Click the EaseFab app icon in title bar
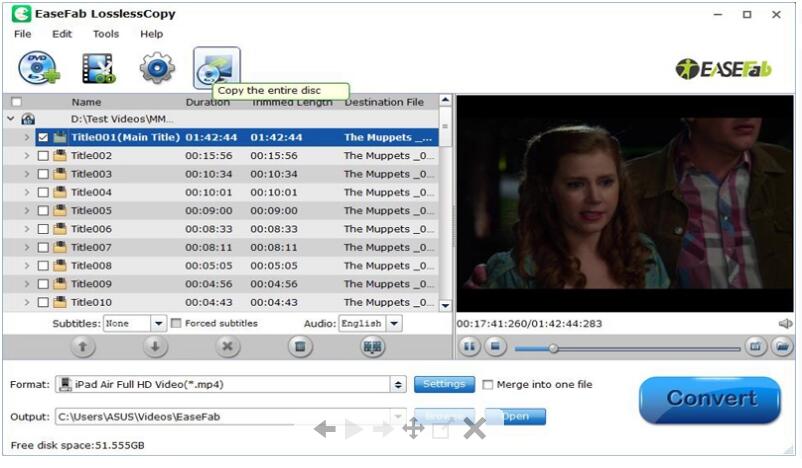Image resolution: width=802 pixels, height=468 pixels. pos(21,14)
